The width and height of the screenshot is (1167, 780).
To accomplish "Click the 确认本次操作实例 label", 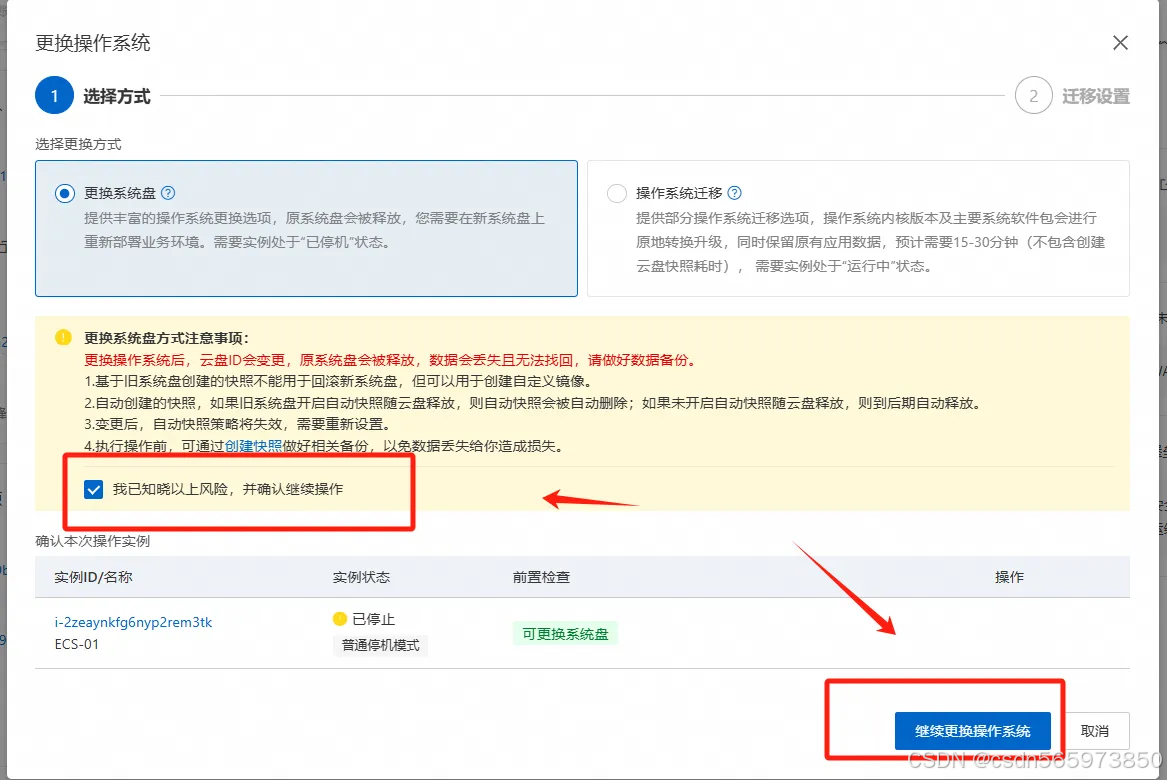I will [x=92, y=541].
